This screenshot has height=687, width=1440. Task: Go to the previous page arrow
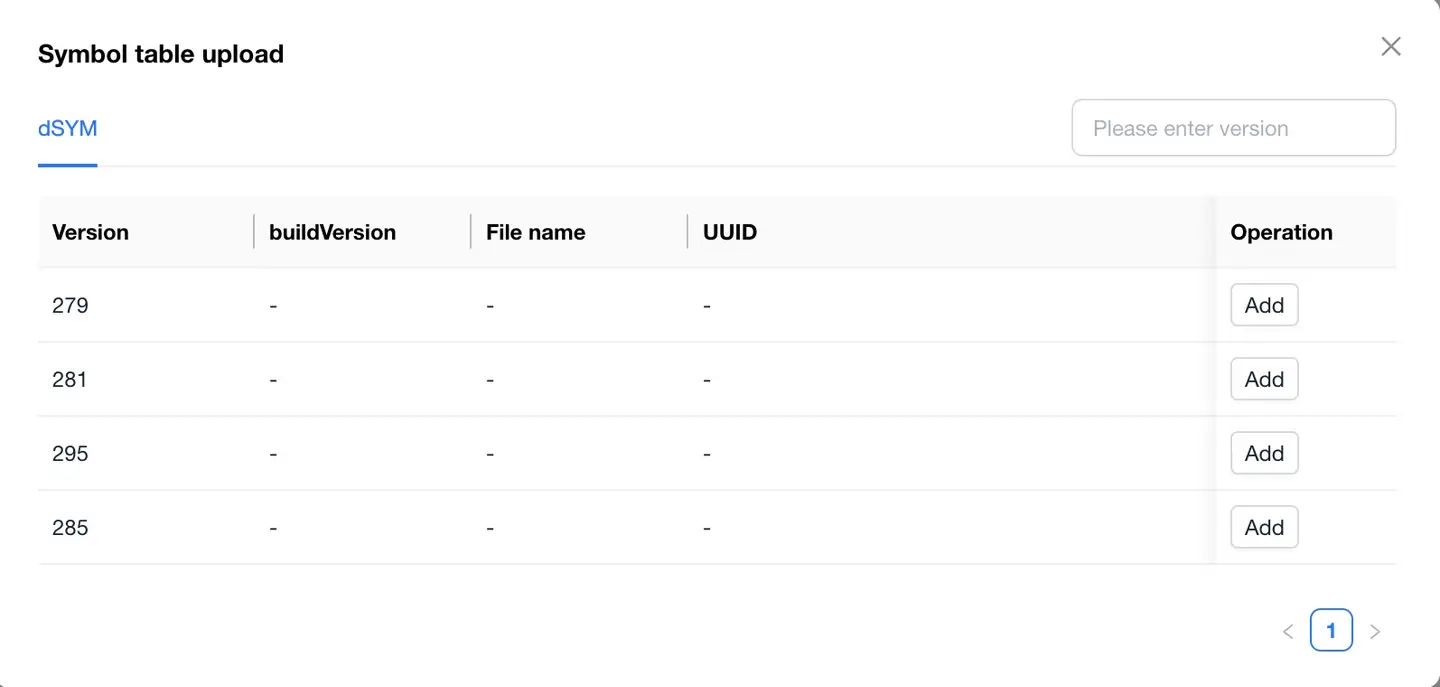point(1288,631)
